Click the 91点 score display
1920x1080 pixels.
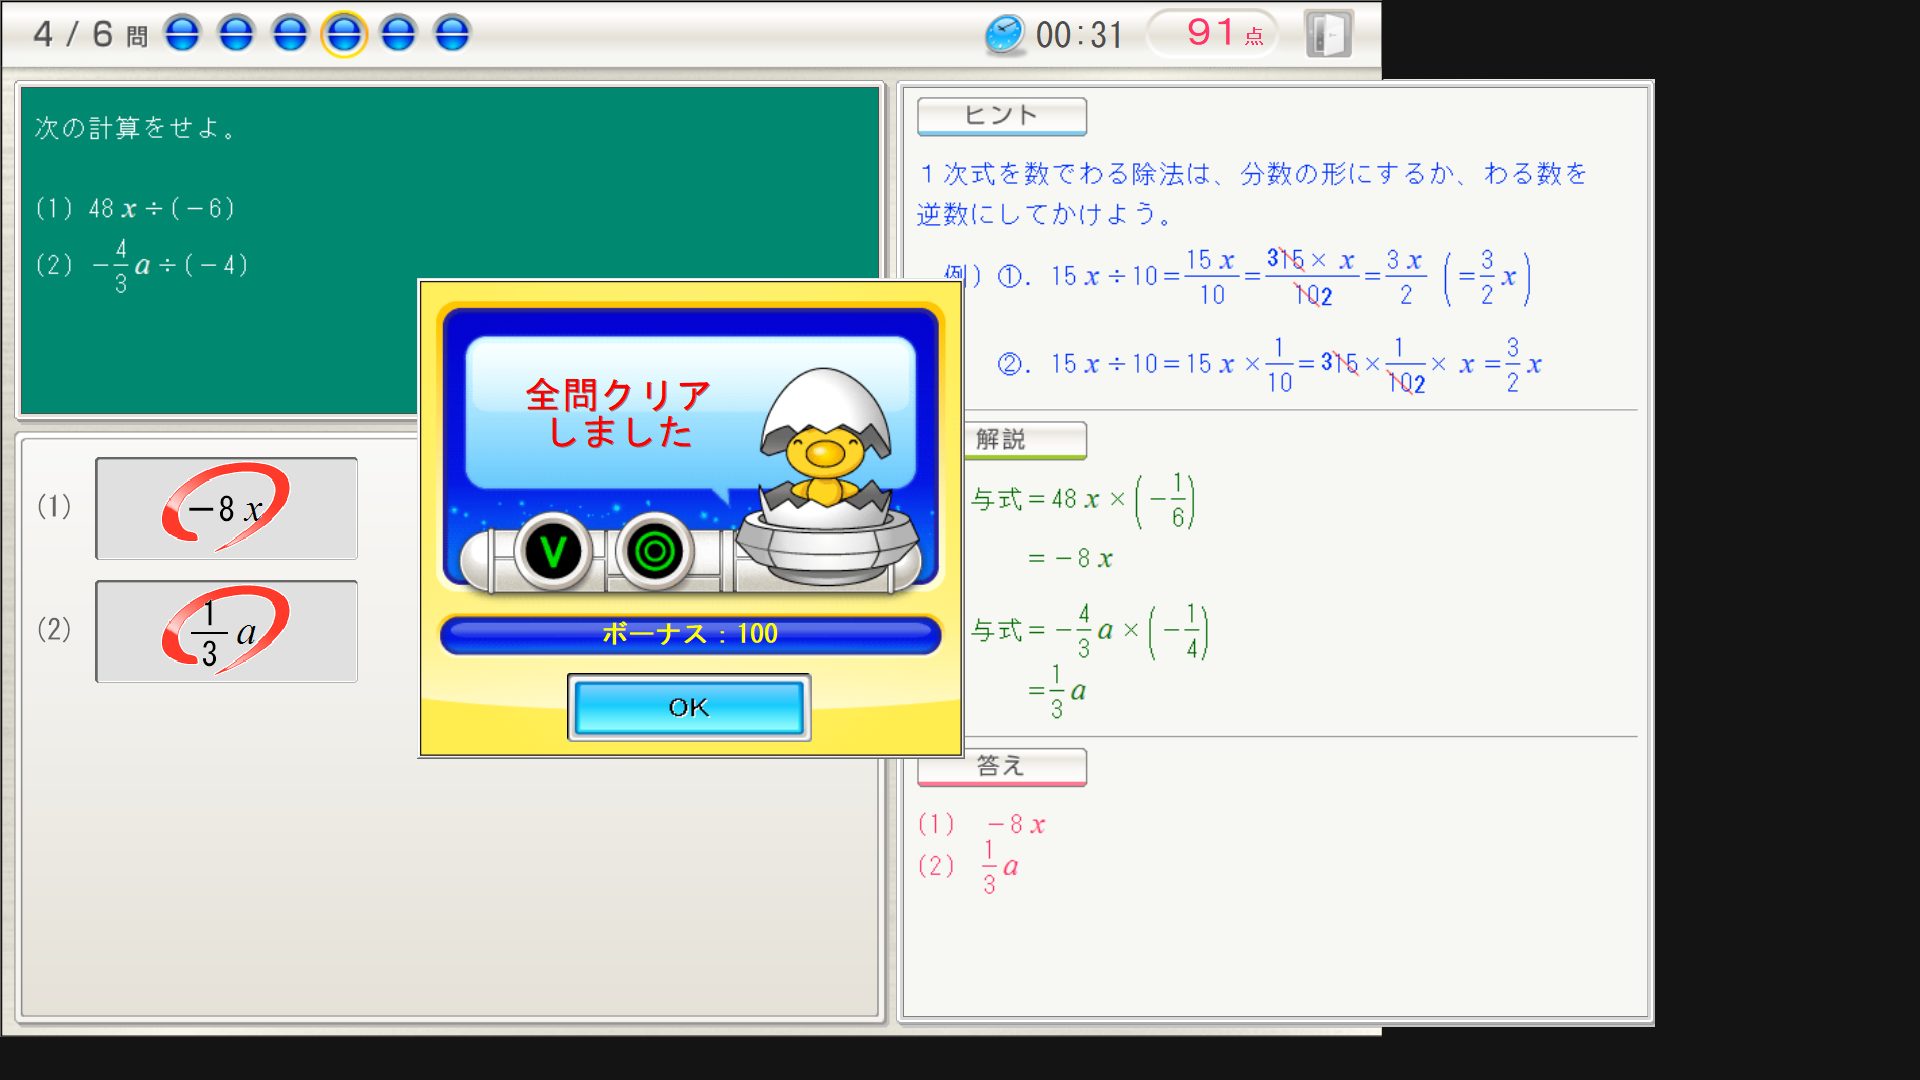coord(1212,34)
